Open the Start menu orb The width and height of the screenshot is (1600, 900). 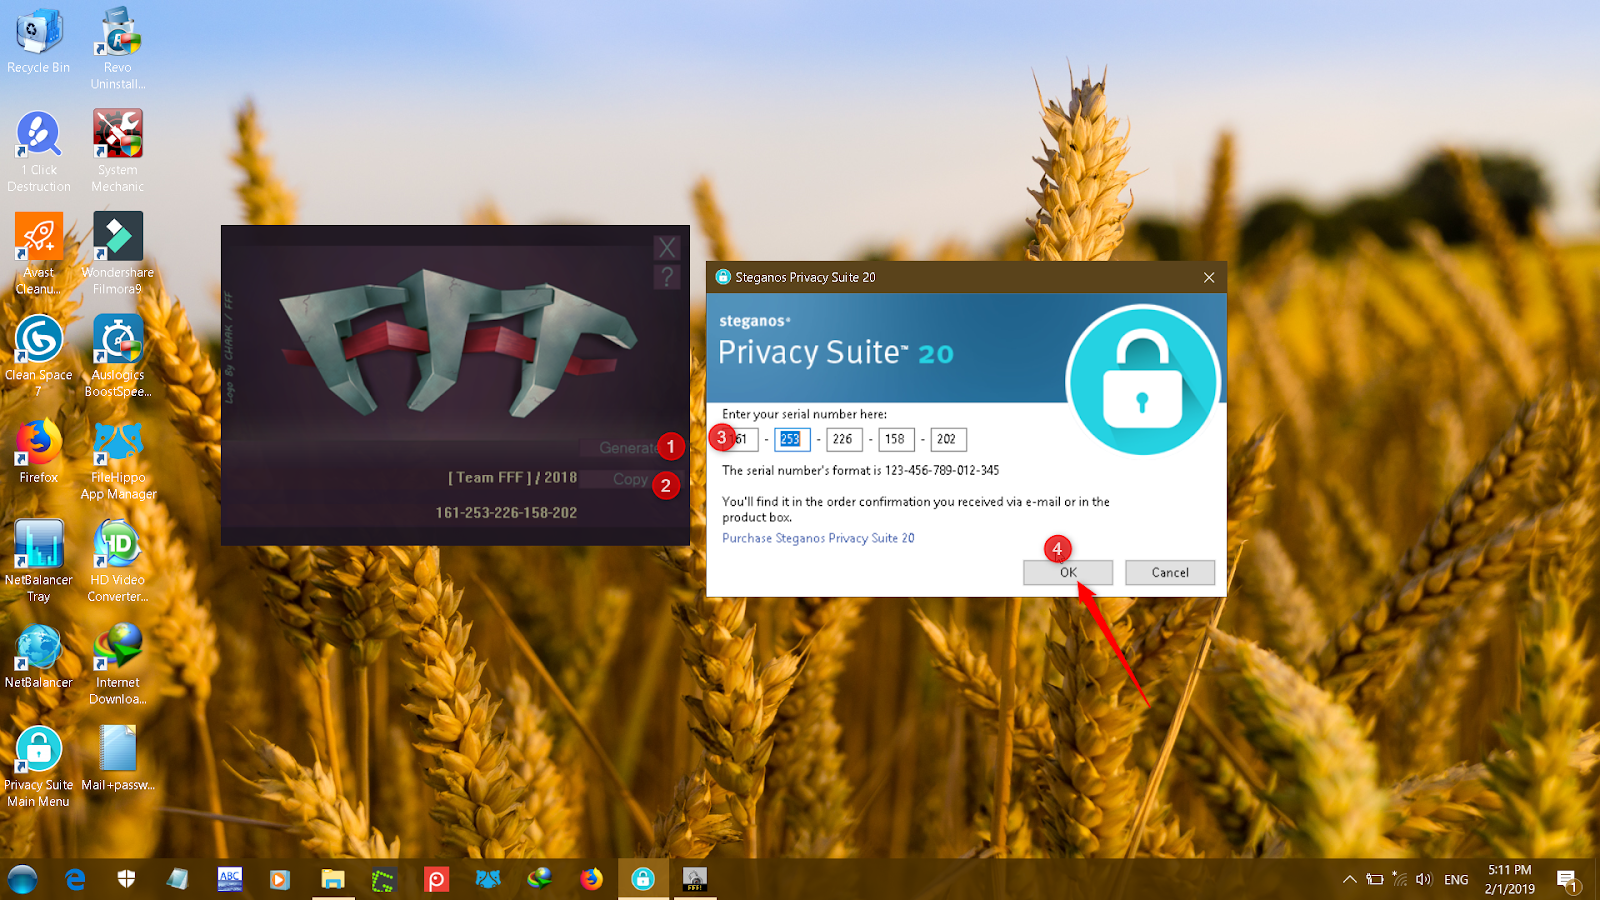pos(22,879)
